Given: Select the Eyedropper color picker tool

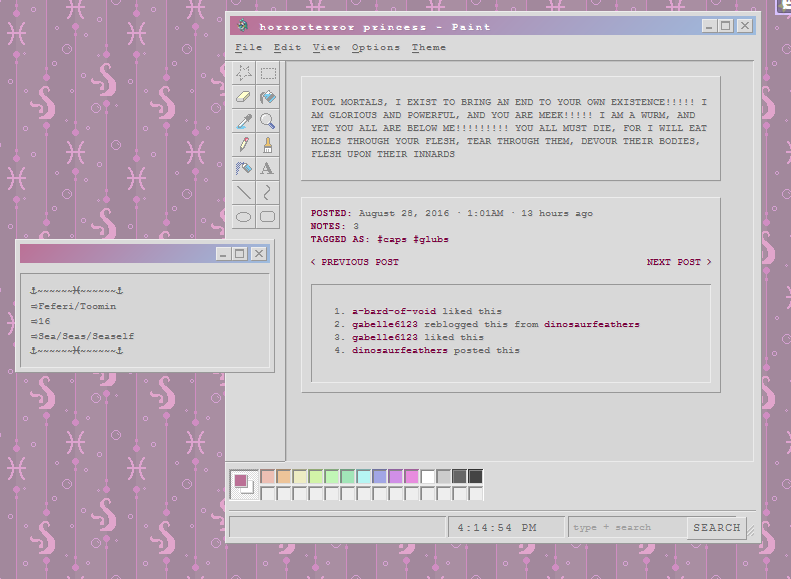Looking at the screenshot, I should click(244, 121).
